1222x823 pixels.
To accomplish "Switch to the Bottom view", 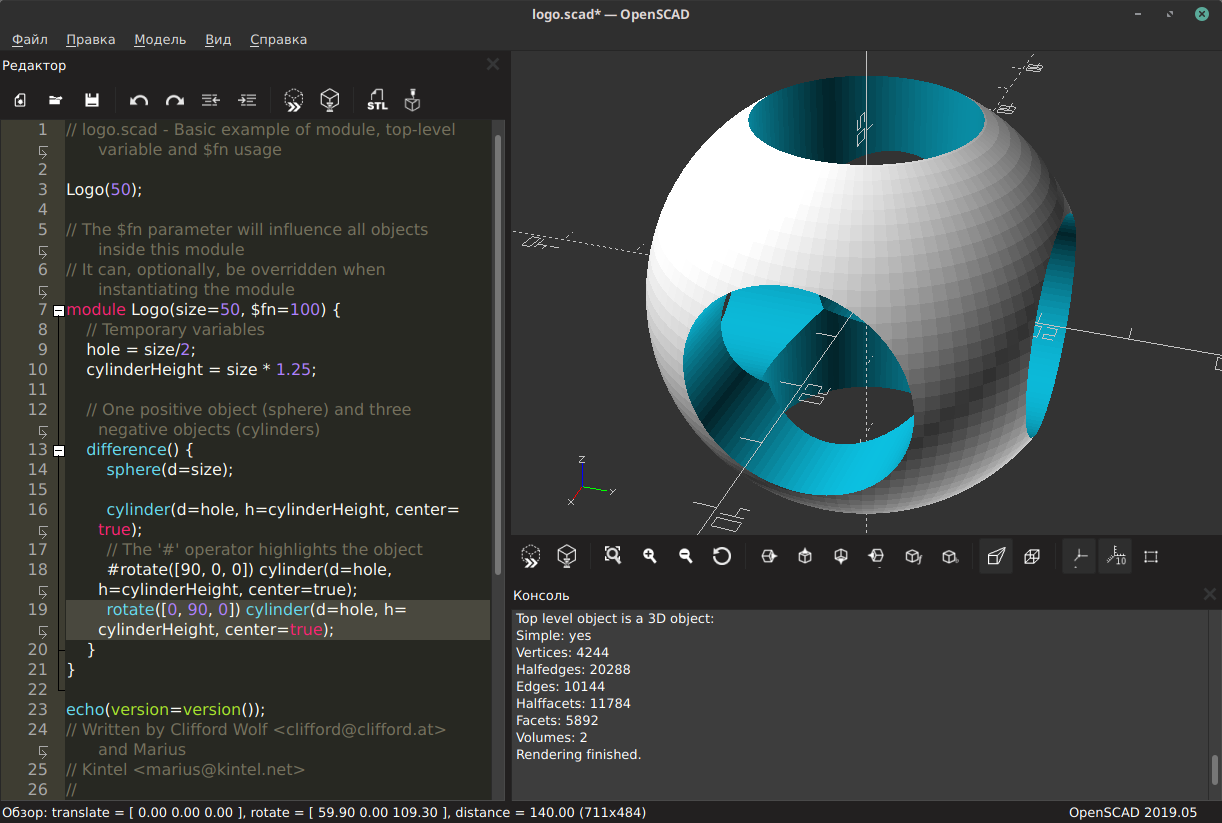I will [x=841, y=556].
